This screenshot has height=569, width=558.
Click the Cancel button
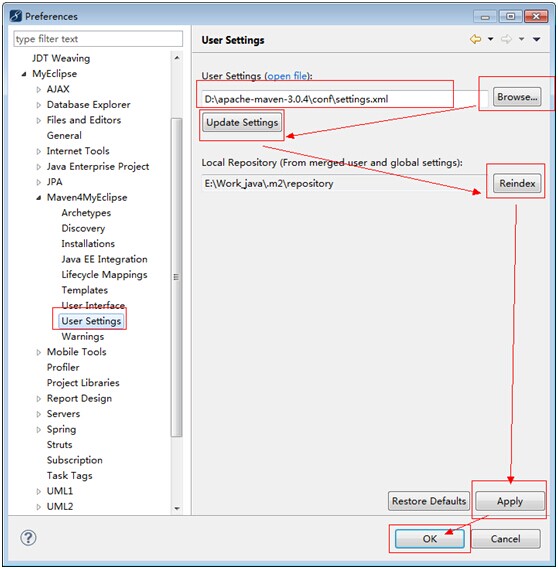tap(506, 539)
